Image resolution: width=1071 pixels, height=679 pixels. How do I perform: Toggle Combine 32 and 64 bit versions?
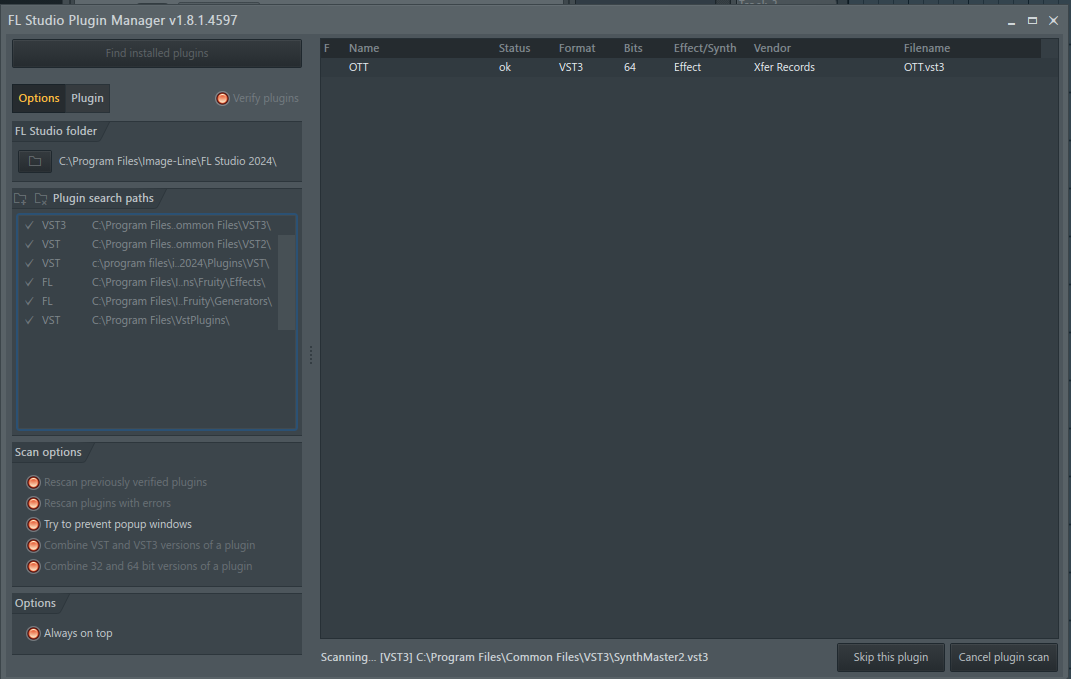coord(33,566)
